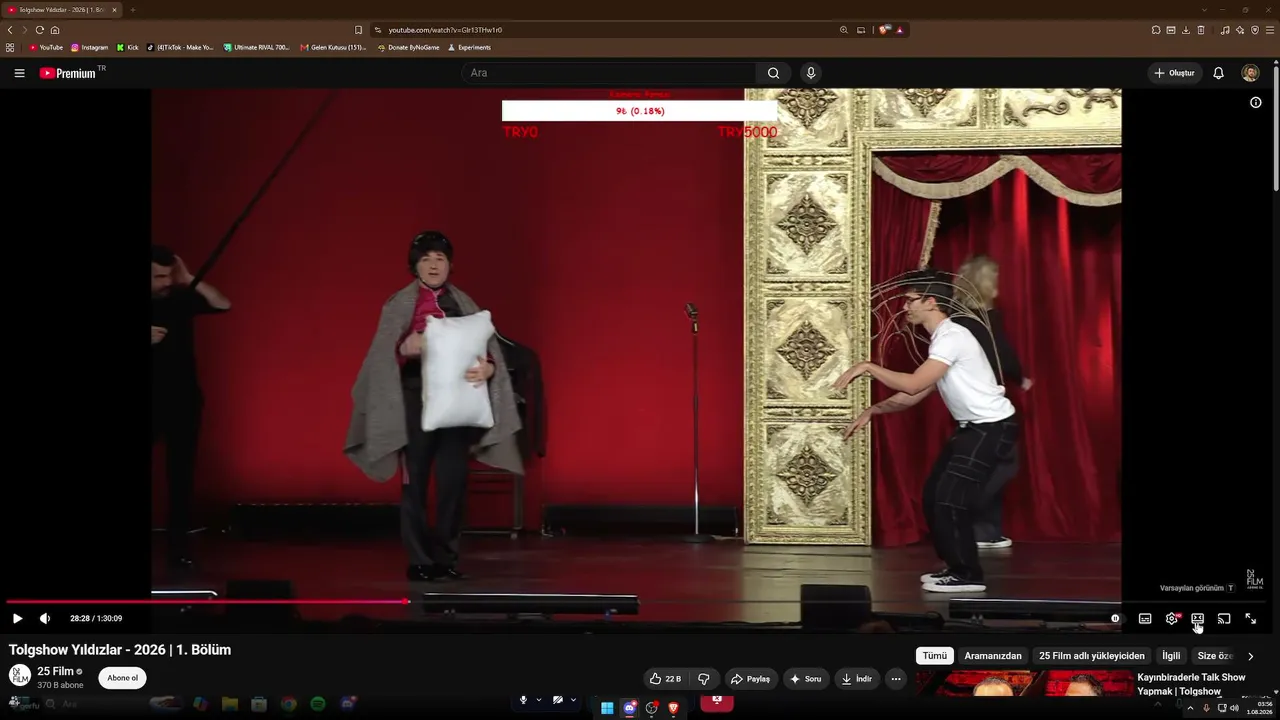Share video via Paylaş button
Viewport: 1280px width, 720px height.
(x=751, y=679)
